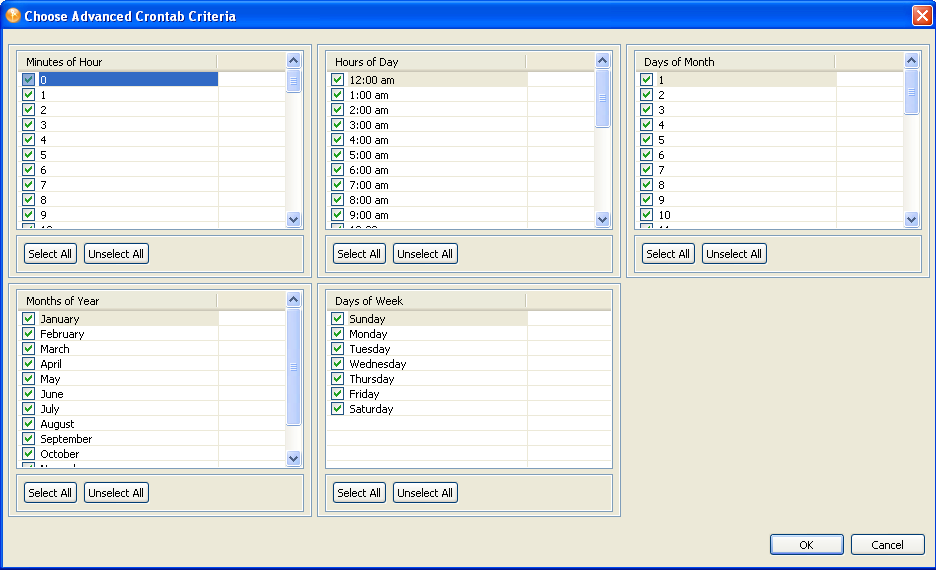936x570 pixels.
Task: Uncheck day 1 of month checkbox
Action: [x=646, y=79]
